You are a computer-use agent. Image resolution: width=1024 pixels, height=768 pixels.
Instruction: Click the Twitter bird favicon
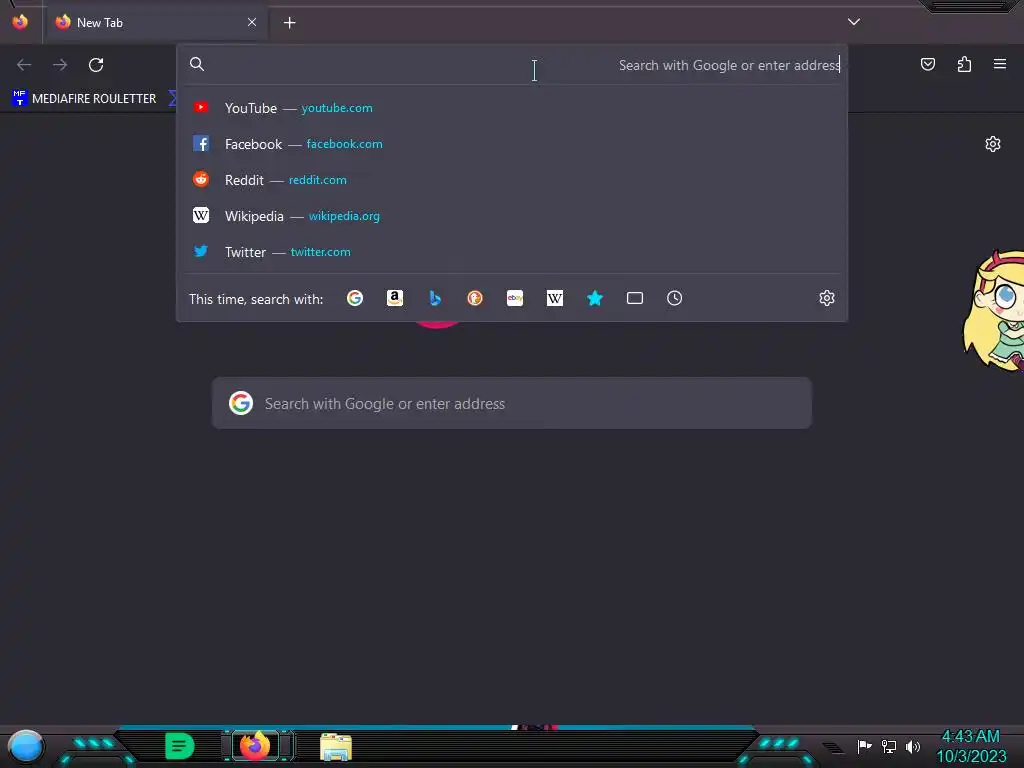pos(201,251)
